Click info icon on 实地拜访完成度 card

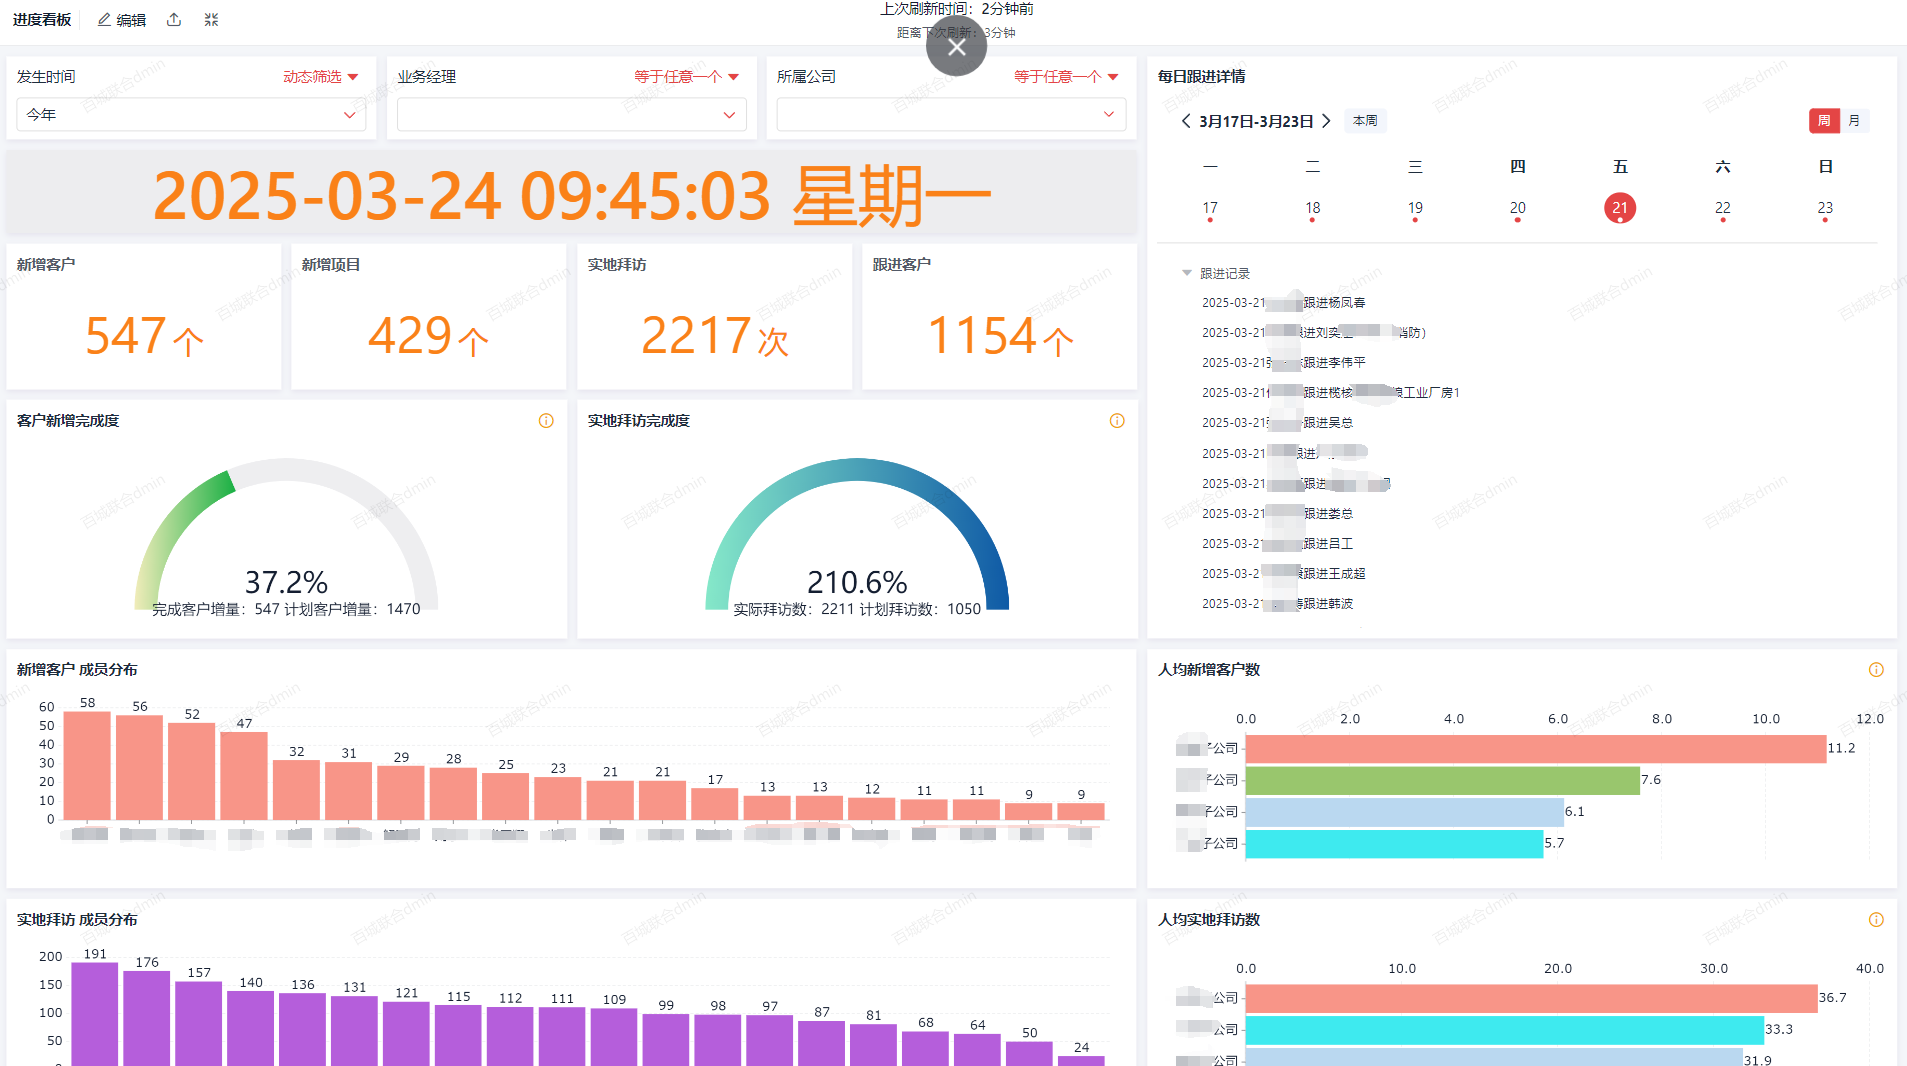(x=1117, y=421)
